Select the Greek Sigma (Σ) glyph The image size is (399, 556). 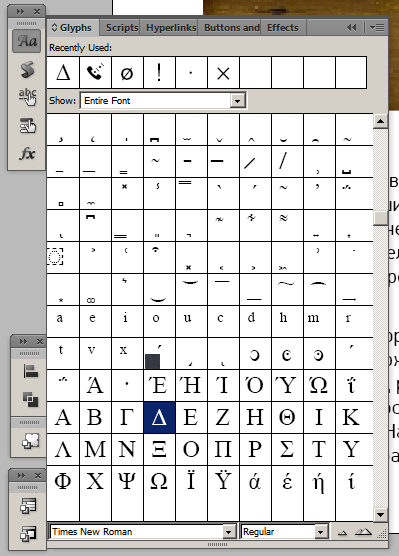288,449
